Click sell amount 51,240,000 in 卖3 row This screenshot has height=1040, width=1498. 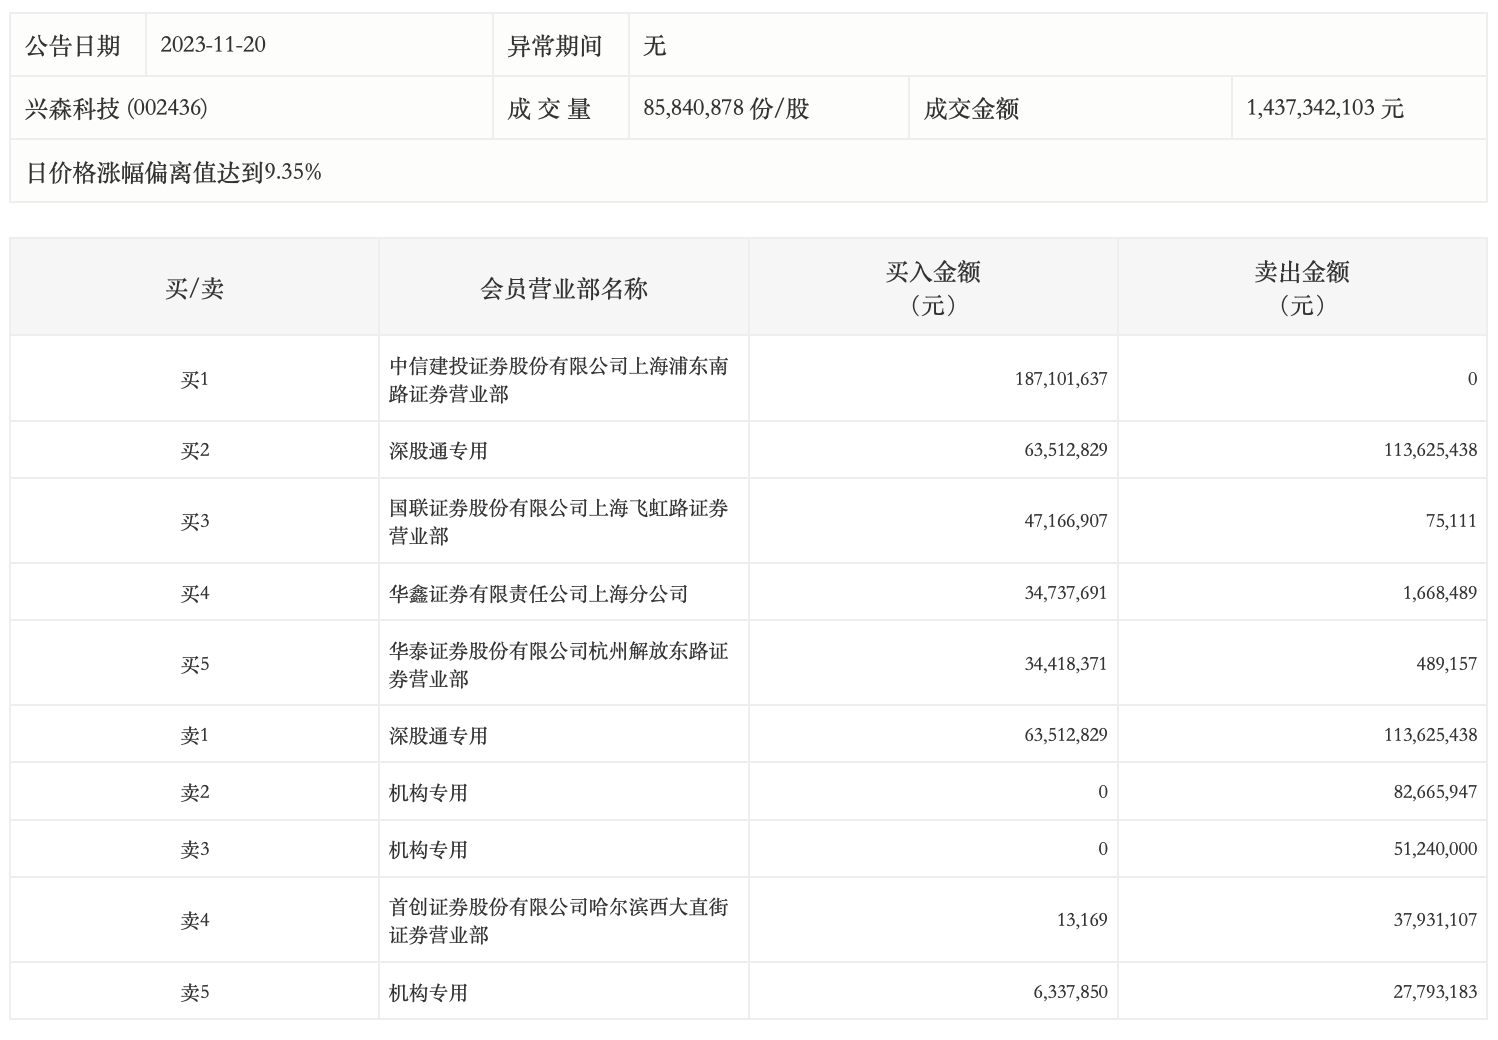(x=1434, y=849)
